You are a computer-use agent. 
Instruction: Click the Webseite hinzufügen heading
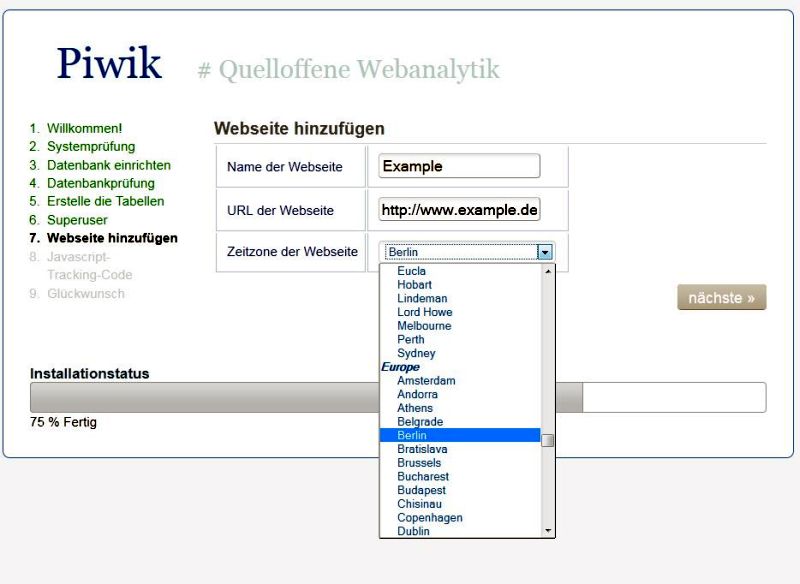299,129
